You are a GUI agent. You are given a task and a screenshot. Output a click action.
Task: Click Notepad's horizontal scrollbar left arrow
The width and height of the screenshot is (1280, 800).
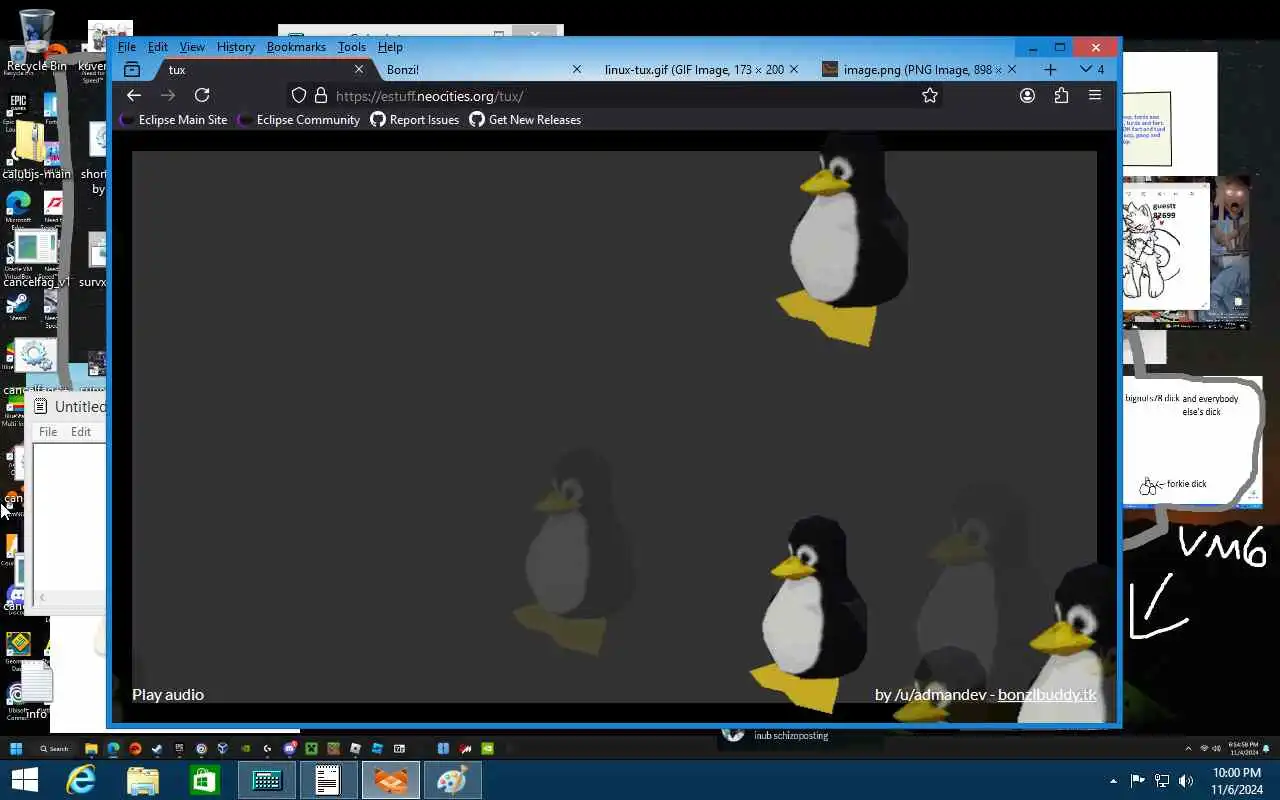click(41, 598)
